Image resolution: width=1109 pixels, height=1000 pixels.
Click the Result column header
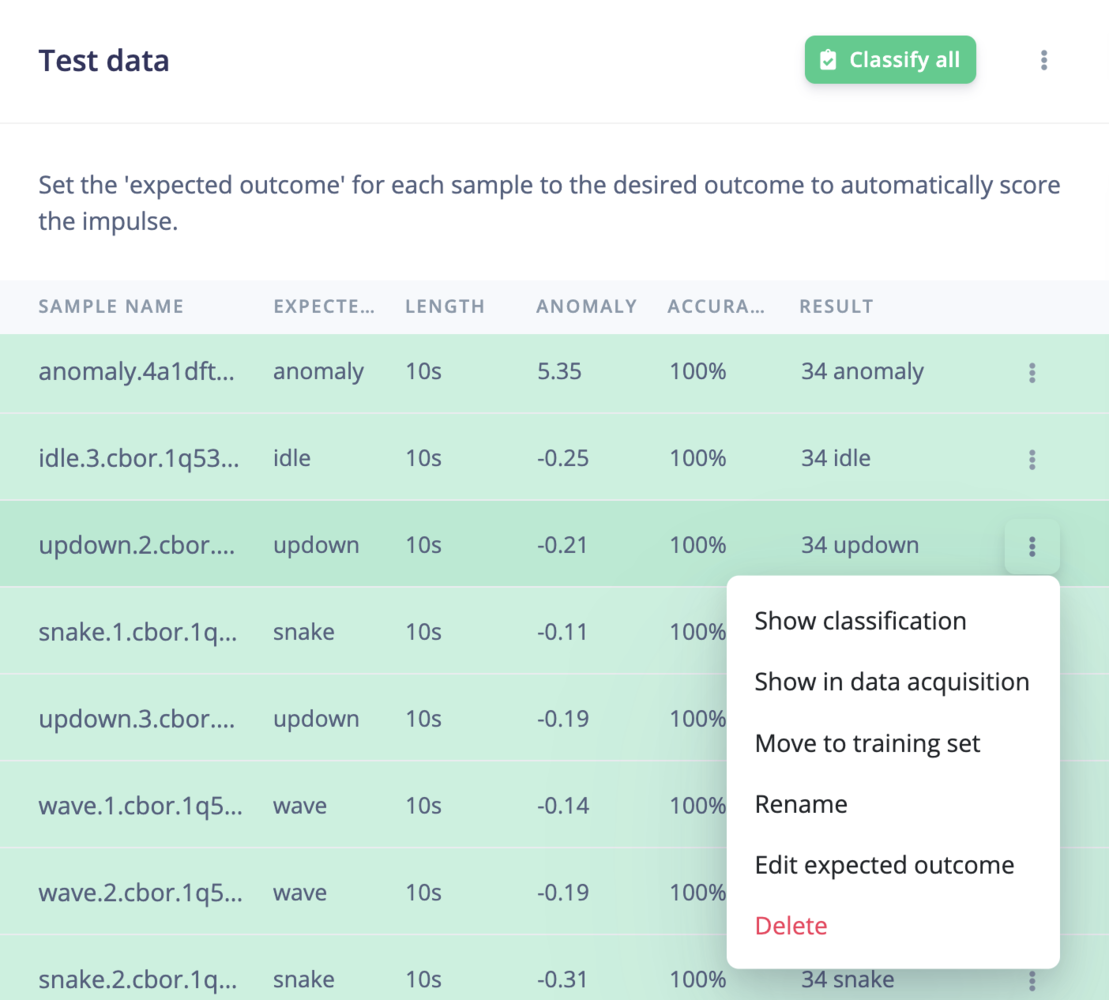tap(836, 307)
